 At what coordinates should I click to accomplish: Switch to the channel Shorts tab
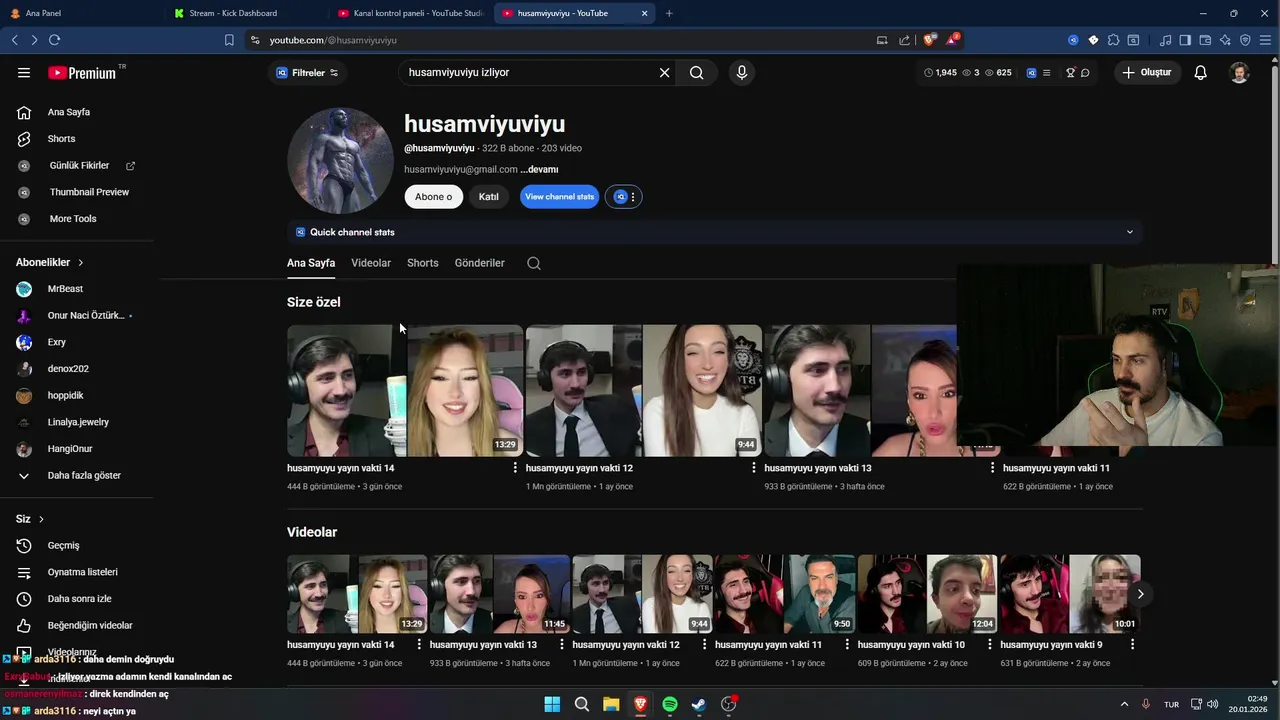point(423,263)
